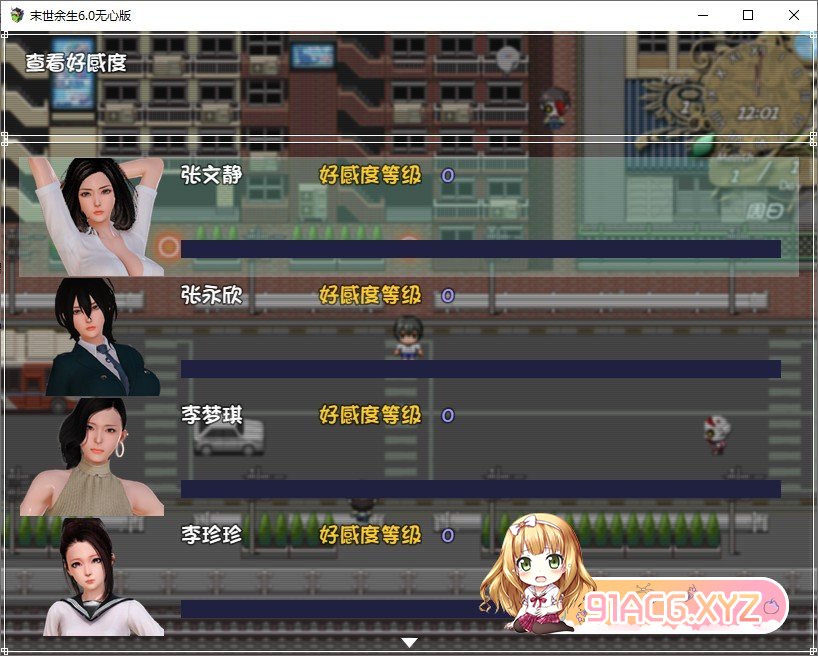Click 李梦琪's affection level value 0
The image size is (818, 656).
pos(448,415)
